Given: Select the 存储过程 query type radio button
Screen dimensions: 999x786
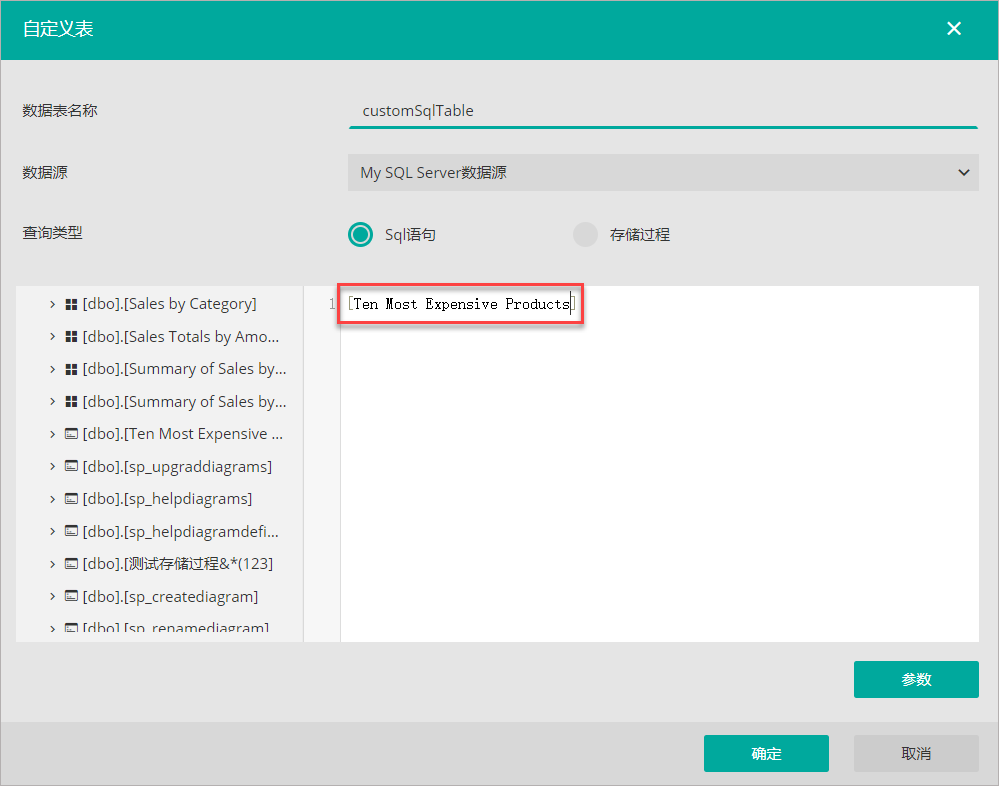Looking at the screenshot, I should coord(585,234).
